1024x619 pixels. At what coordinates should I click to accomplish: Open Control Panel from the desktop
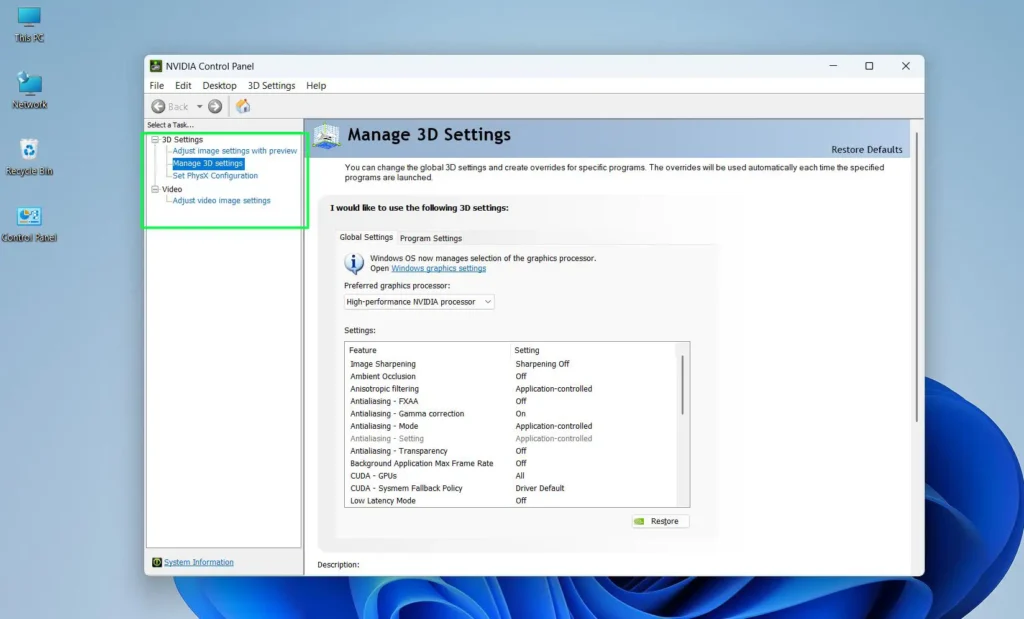pyautogui.click(x=28, y=218)
